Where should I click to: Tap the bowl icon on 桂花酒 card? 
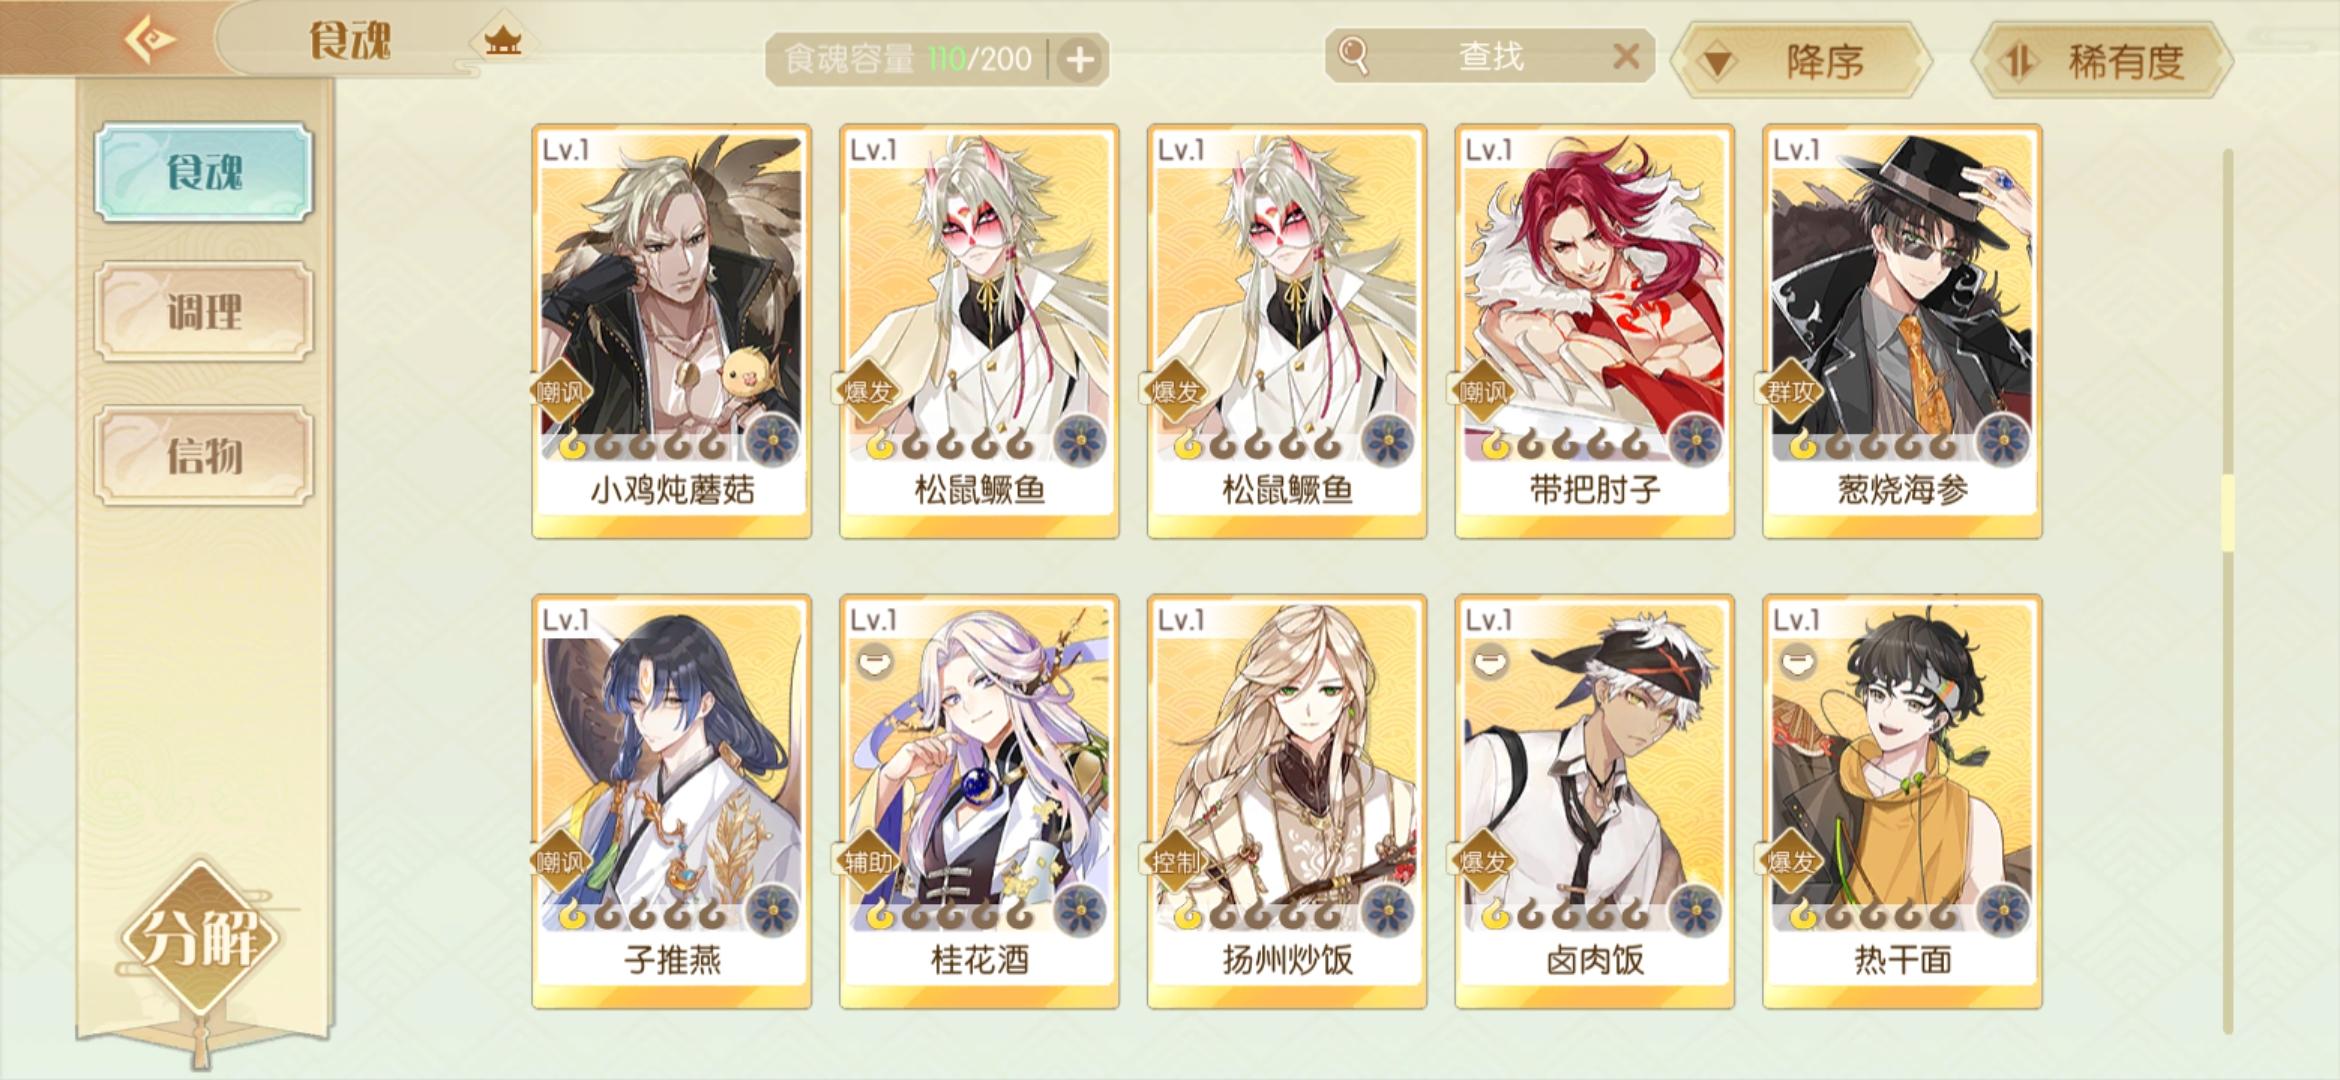pyautogui.click(x=874, y=663)
